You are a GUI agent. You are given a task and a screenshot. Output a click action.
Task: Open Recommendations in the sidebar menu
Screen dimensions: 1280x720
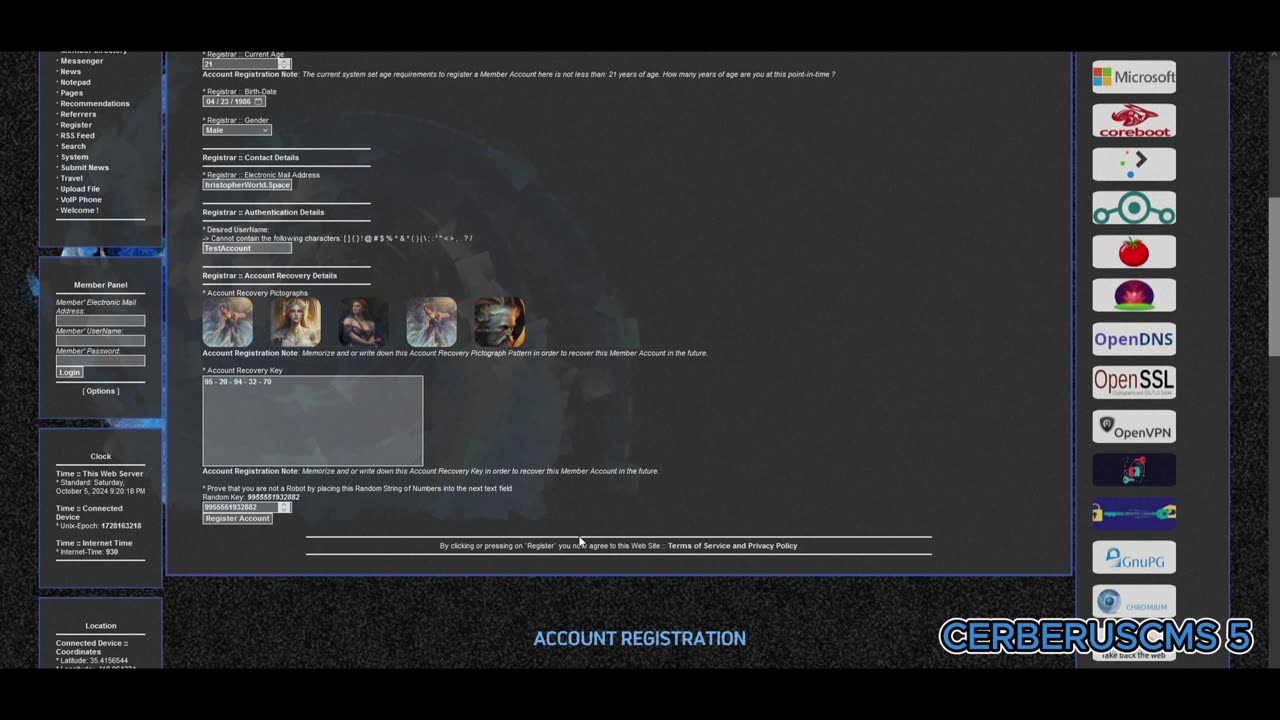(95, 104)
